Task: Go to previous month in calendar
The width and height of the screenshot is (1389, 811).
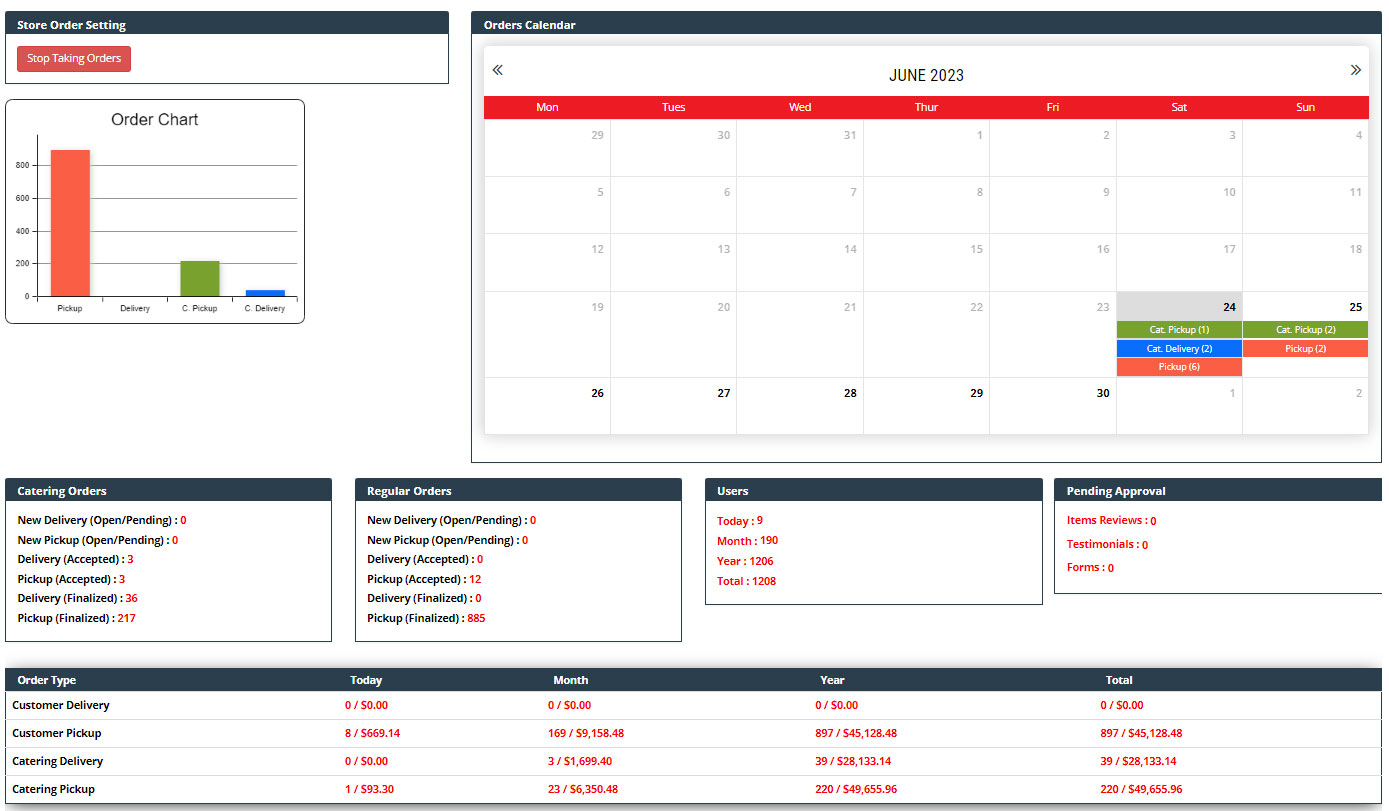Action: click(497, 70)
